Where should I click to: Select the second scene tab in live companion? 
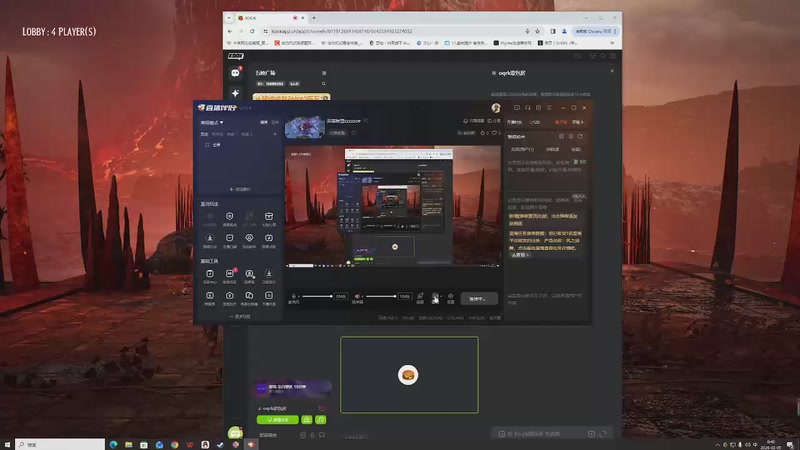pyautogui.click(x=217, y=134)
